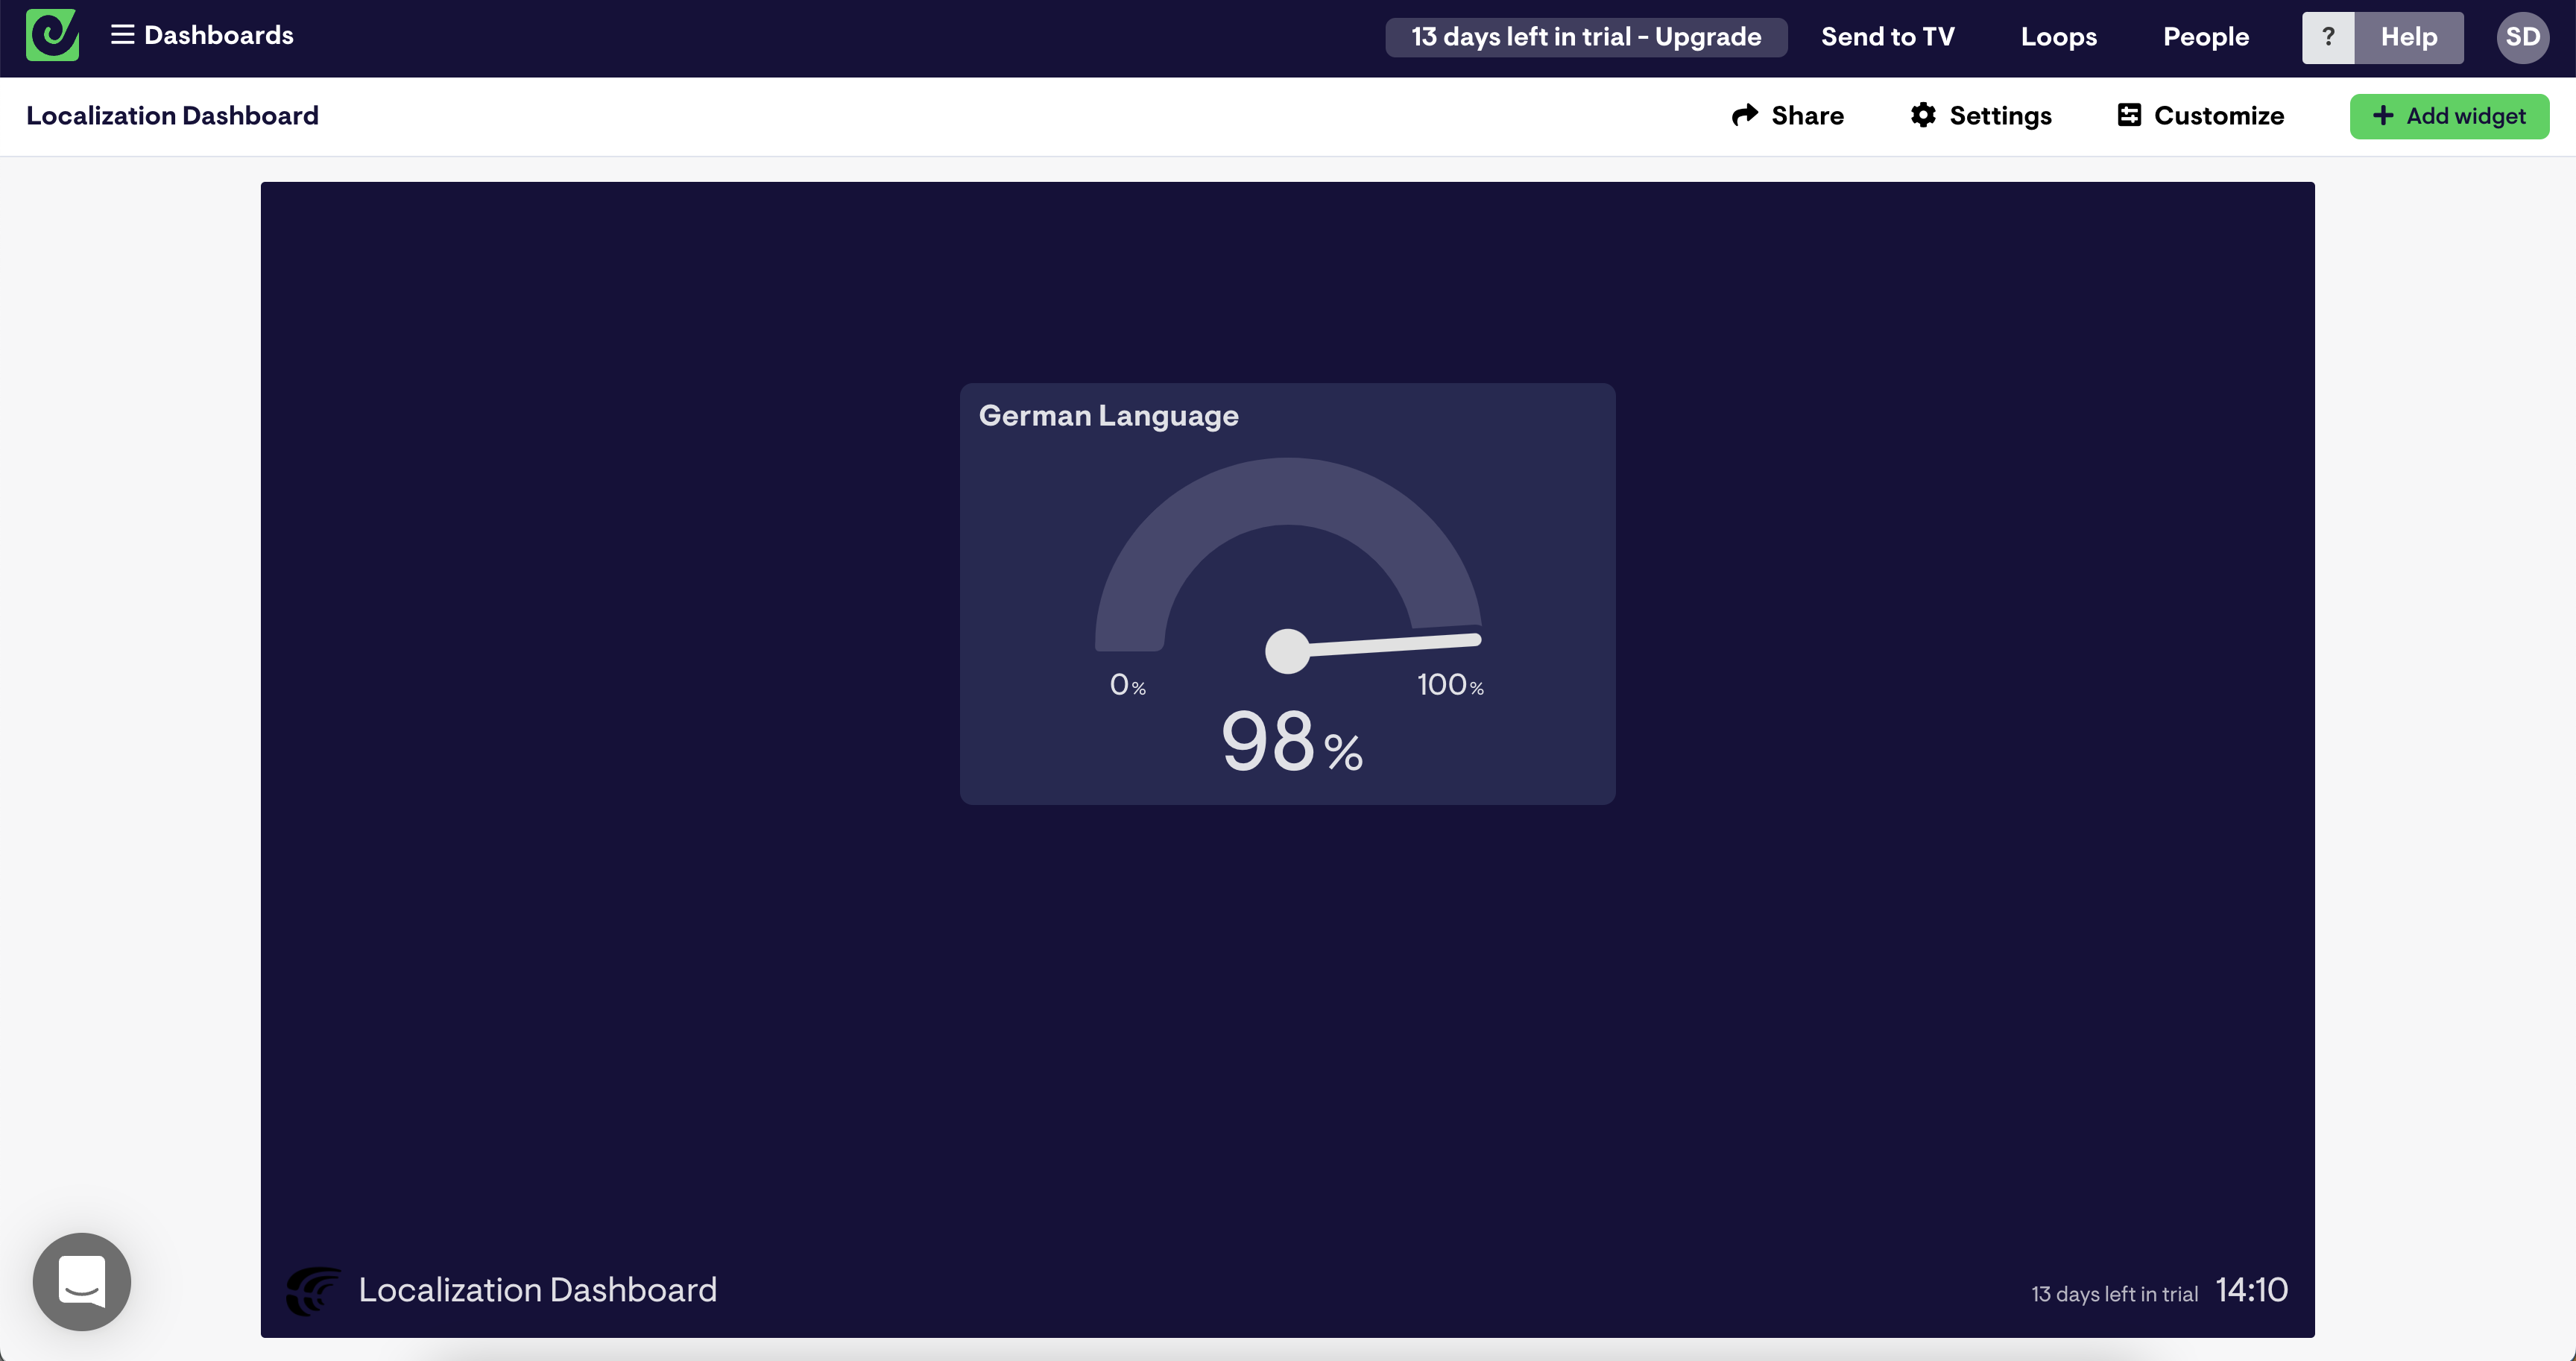The image size is (2576, 1361).
Task: Click the footer Localization Dashboard title
Action: coord(538,1290)
